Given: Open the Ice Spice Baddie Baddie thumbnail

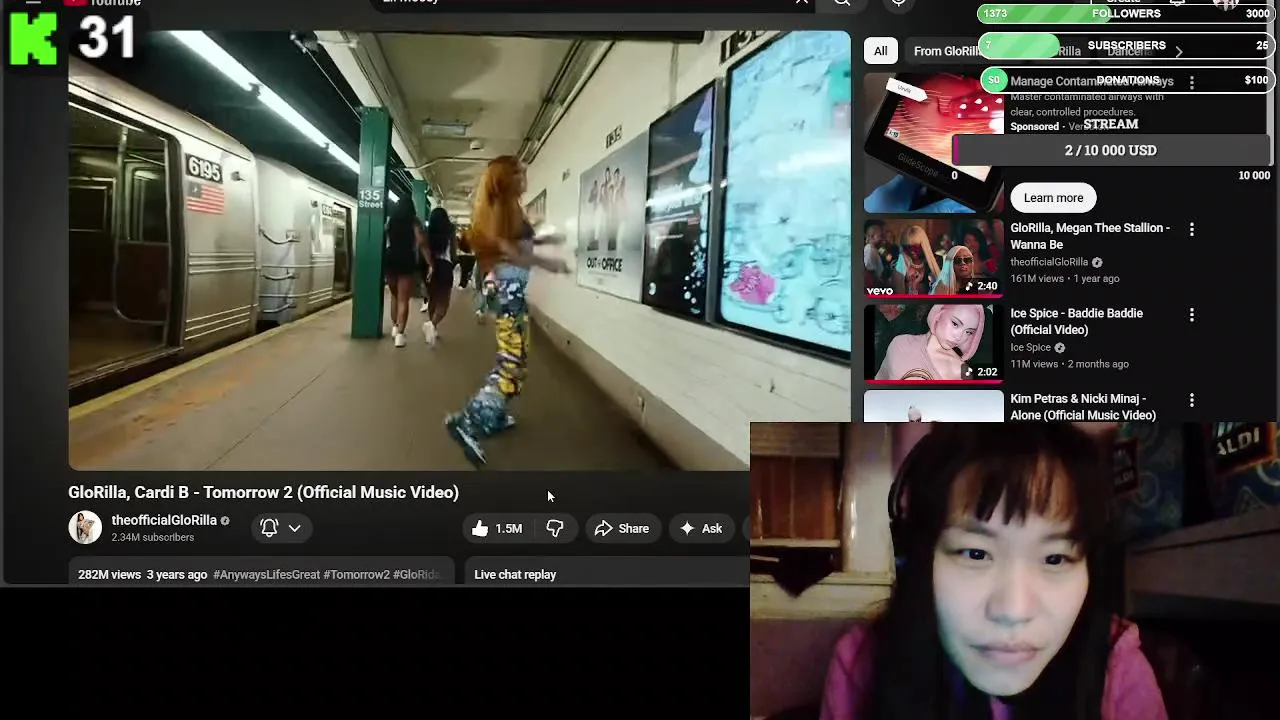Looking at the screenshot, I should [x=933, y=343].
